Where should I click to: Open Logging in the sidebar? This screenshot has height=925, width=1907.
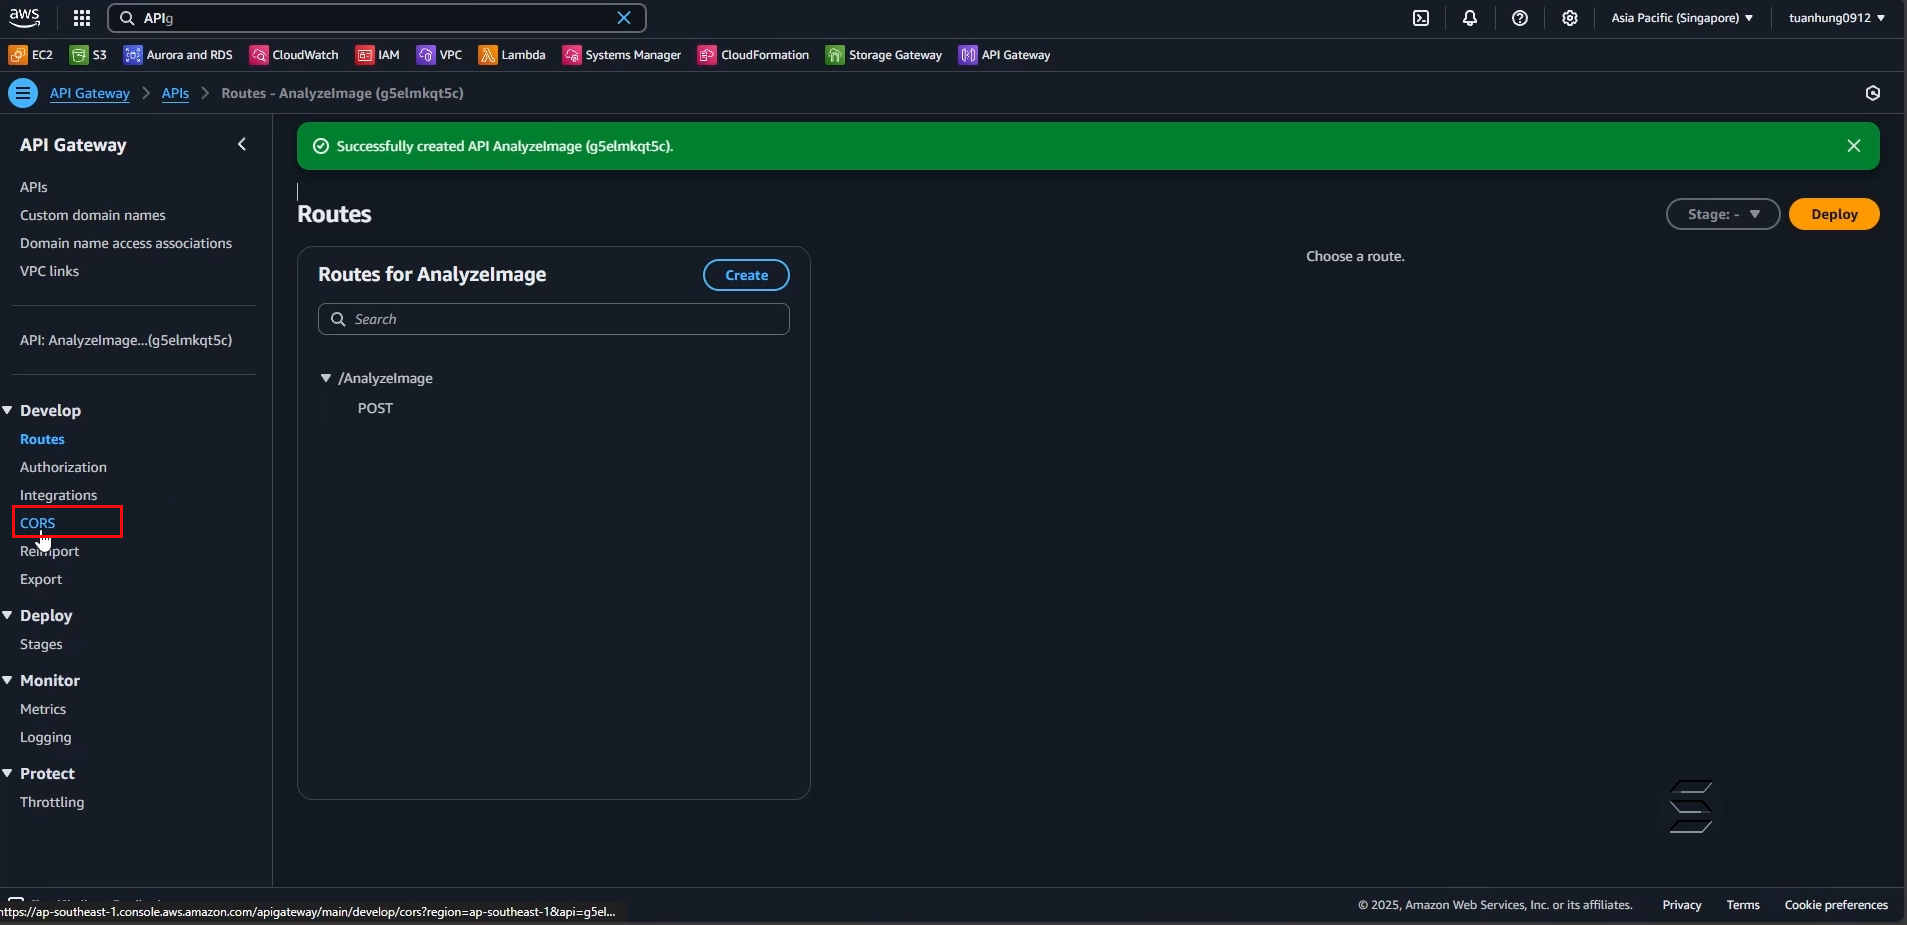pyautogui.click(x=46, y=737)
